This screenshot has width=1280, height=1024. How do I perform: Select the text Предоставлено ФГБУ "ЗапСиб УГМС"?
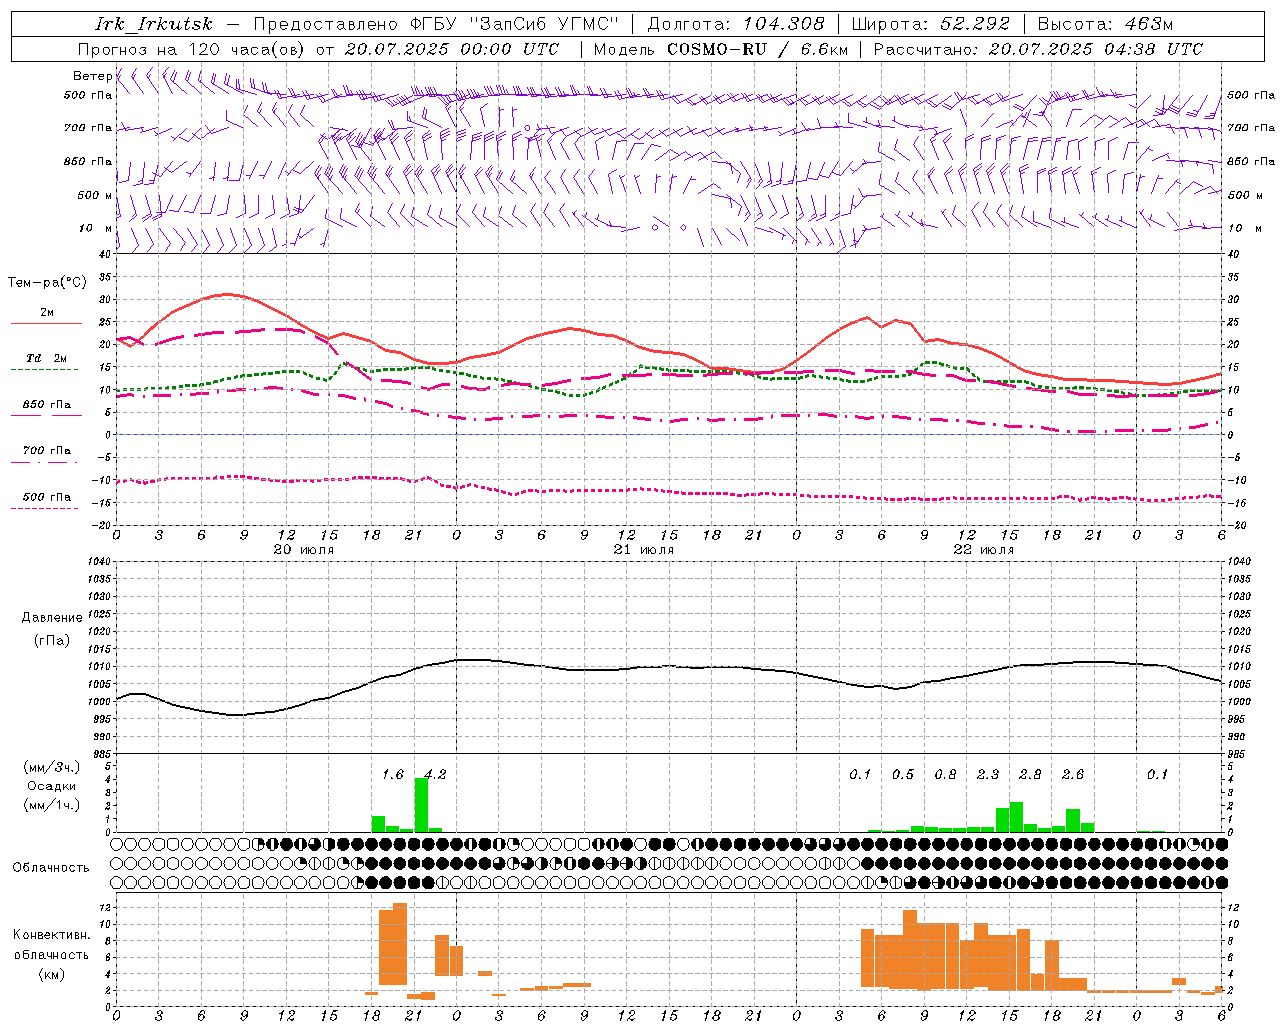437,24
